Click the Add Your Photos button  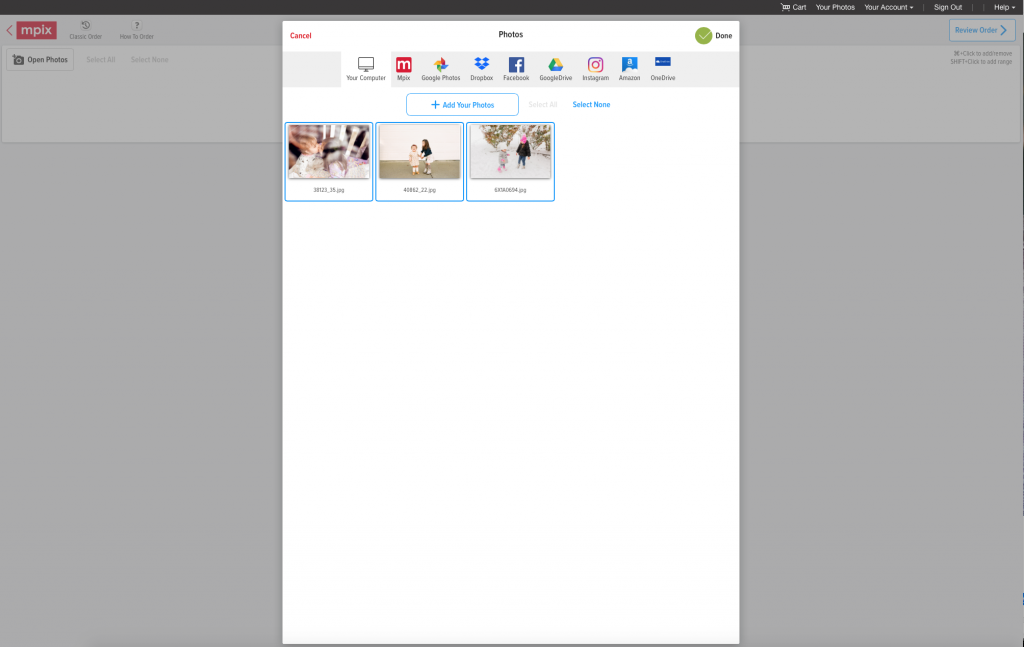[x=462, y=105]
